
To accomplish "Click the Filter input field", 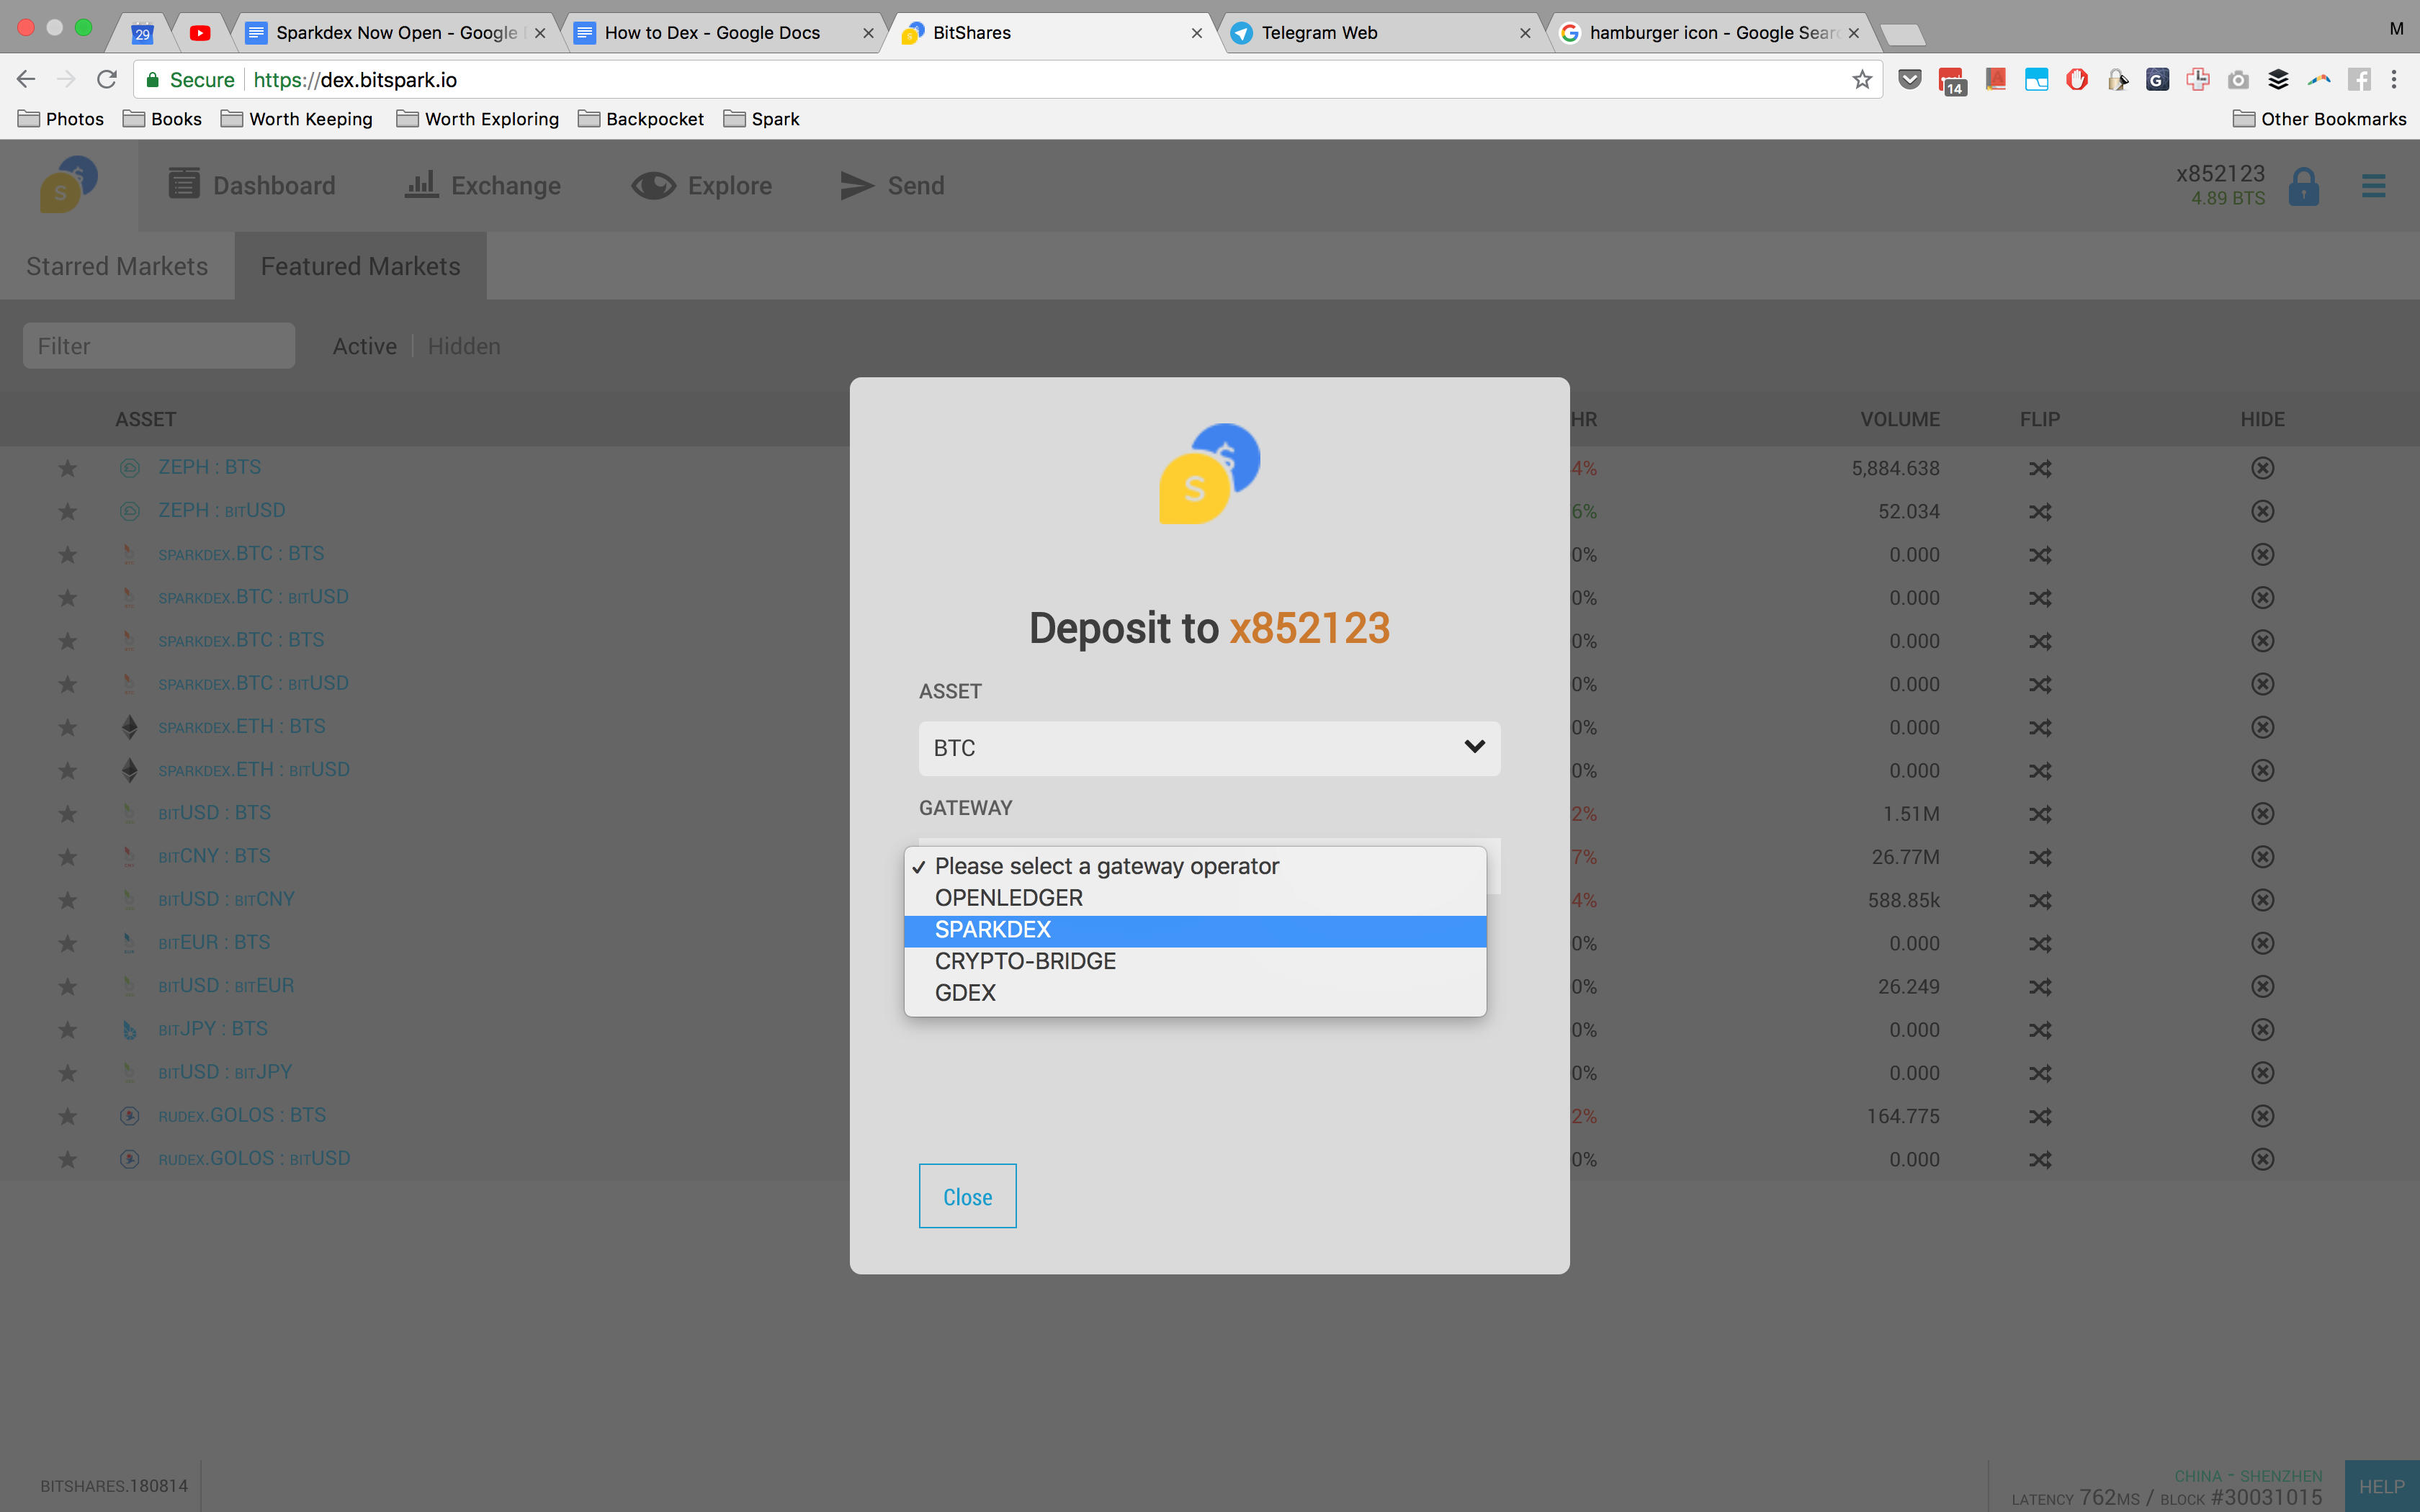I will pos(159,346).
